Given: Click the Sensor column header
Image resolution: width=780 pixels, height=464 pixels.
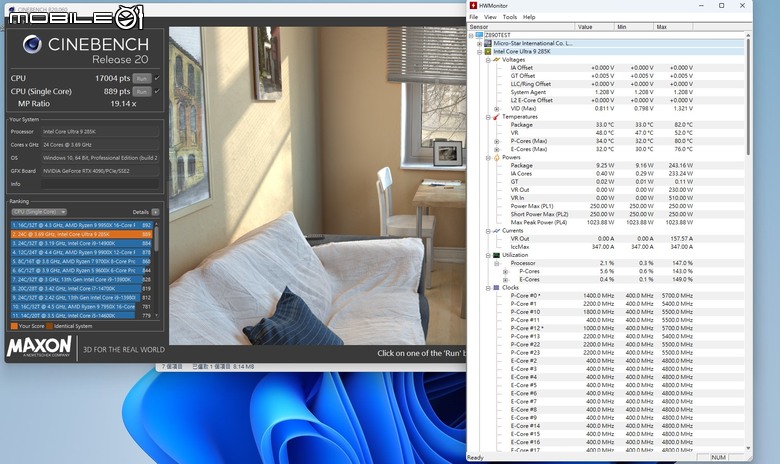Looking at the screenshot, I should (x=521, y=27).
